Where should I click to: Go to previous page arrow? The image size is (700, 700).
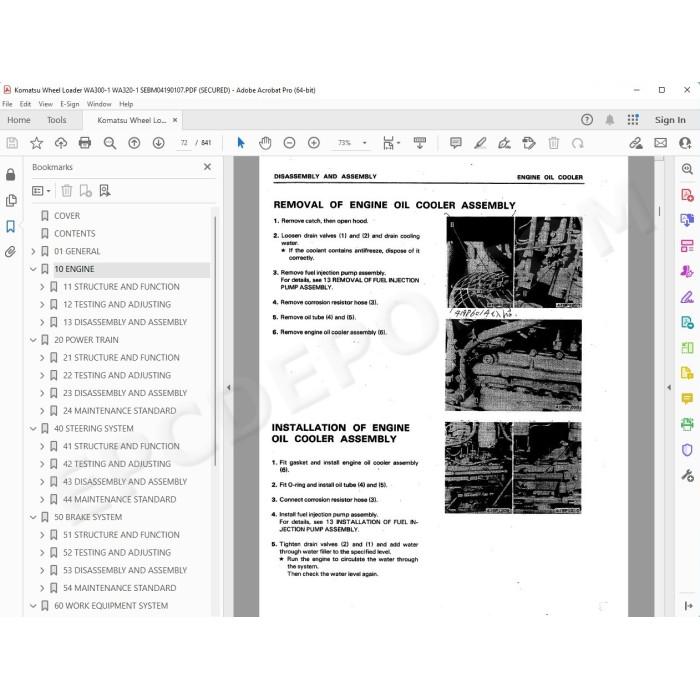click(134, 143)
